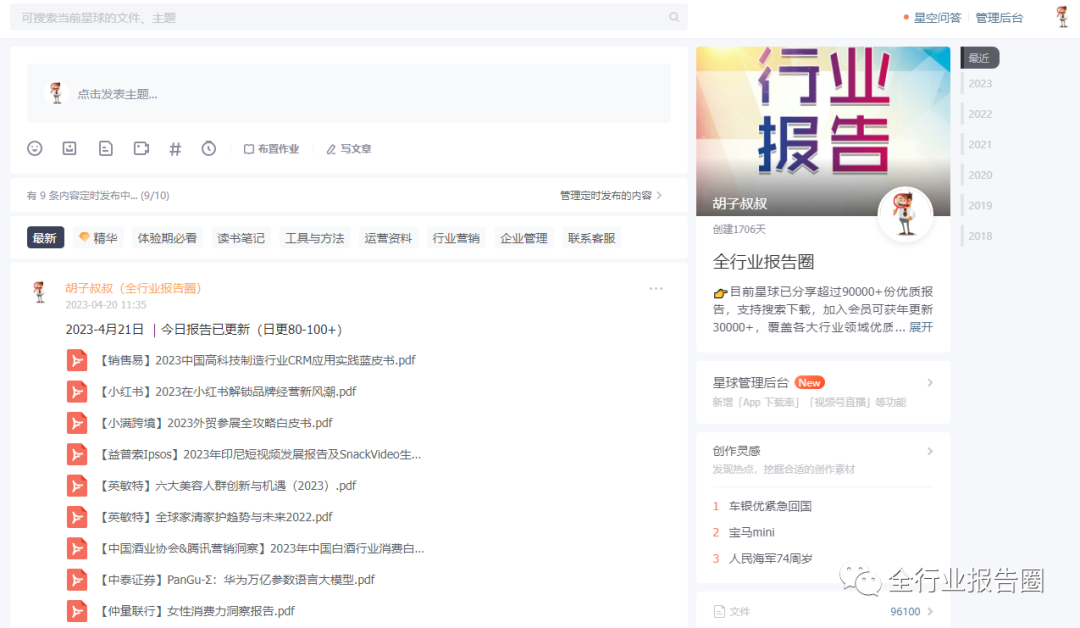Expand the 星球管理后台 row chevron
The width and height of the screenshot is (1080, 628).
coord(930,383)
